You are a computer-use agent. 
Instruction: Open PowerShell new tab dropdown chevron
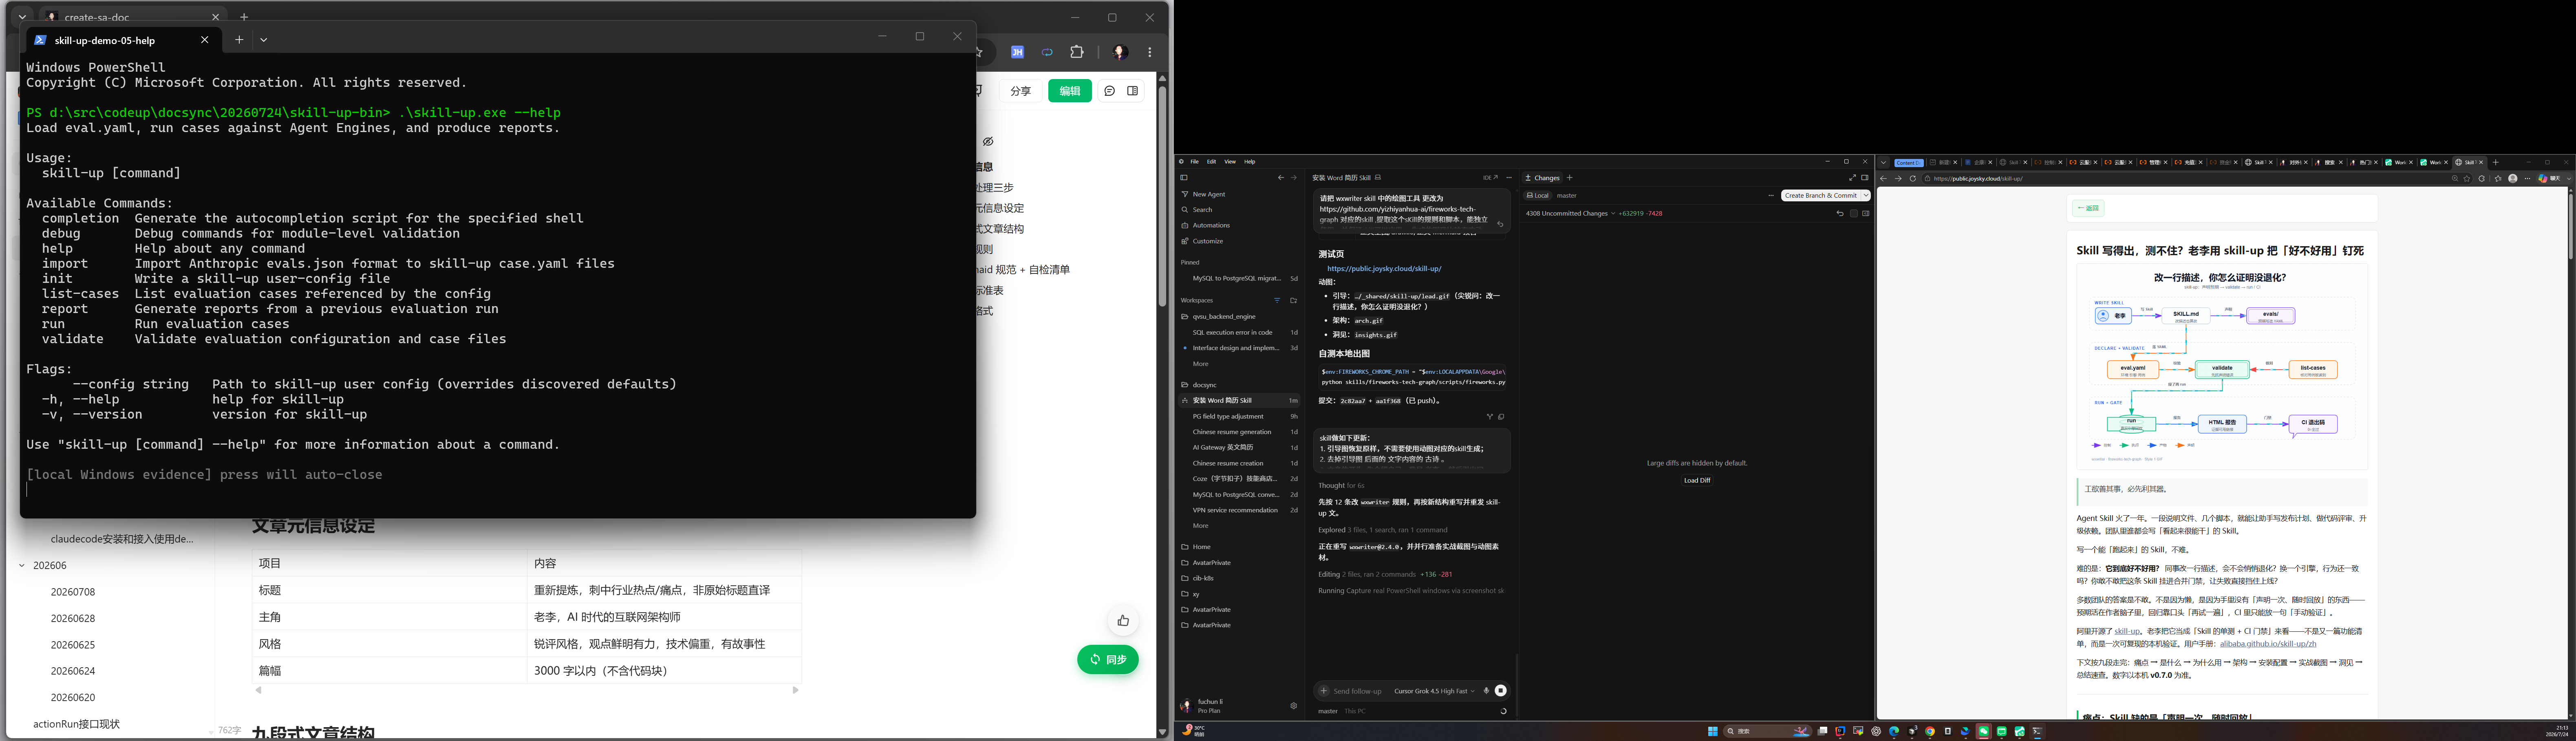[x=264, y=40]
